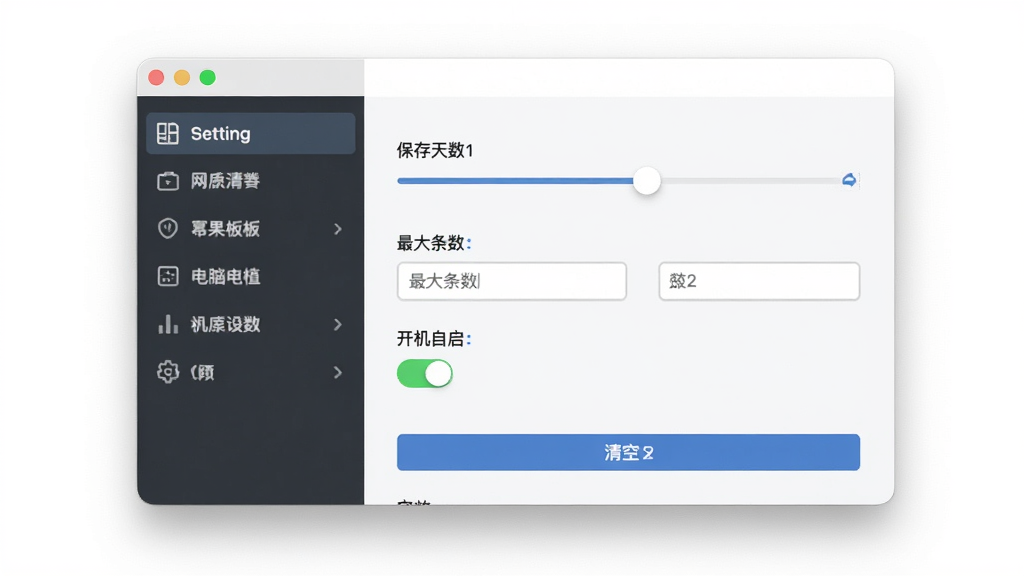1024x576 pixels.
Task: Select the Setting sidebar item
Action: 251,133
